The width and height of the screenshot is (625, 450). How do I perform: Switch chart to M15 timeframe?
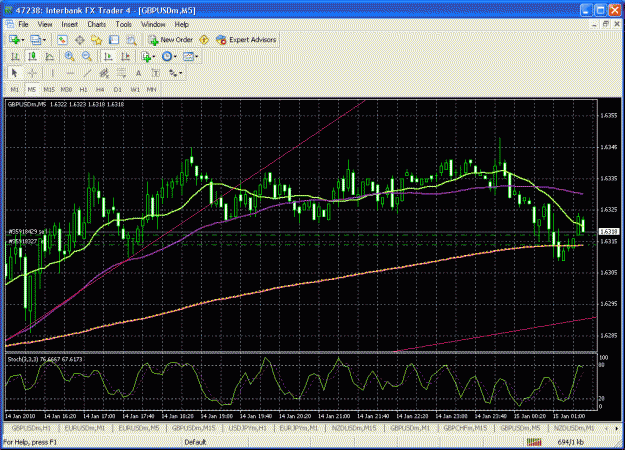pos(49,89)
